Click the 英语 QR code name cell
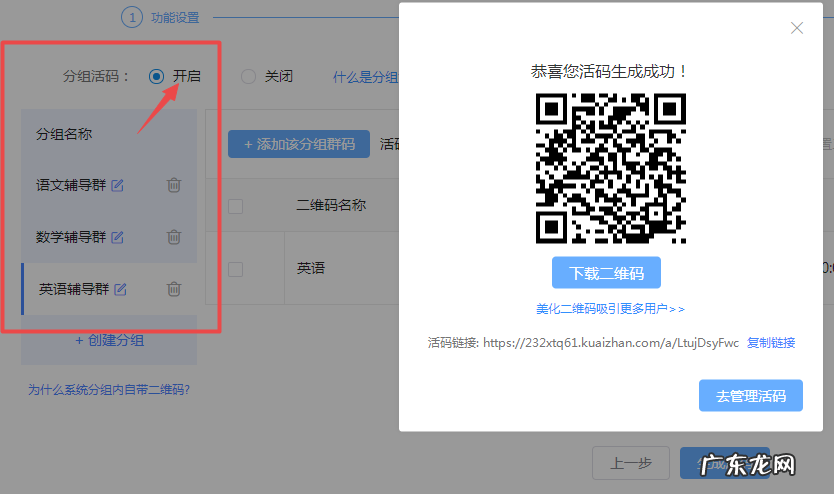The height and width of the screenshot is (494, 834). (311, 268)
